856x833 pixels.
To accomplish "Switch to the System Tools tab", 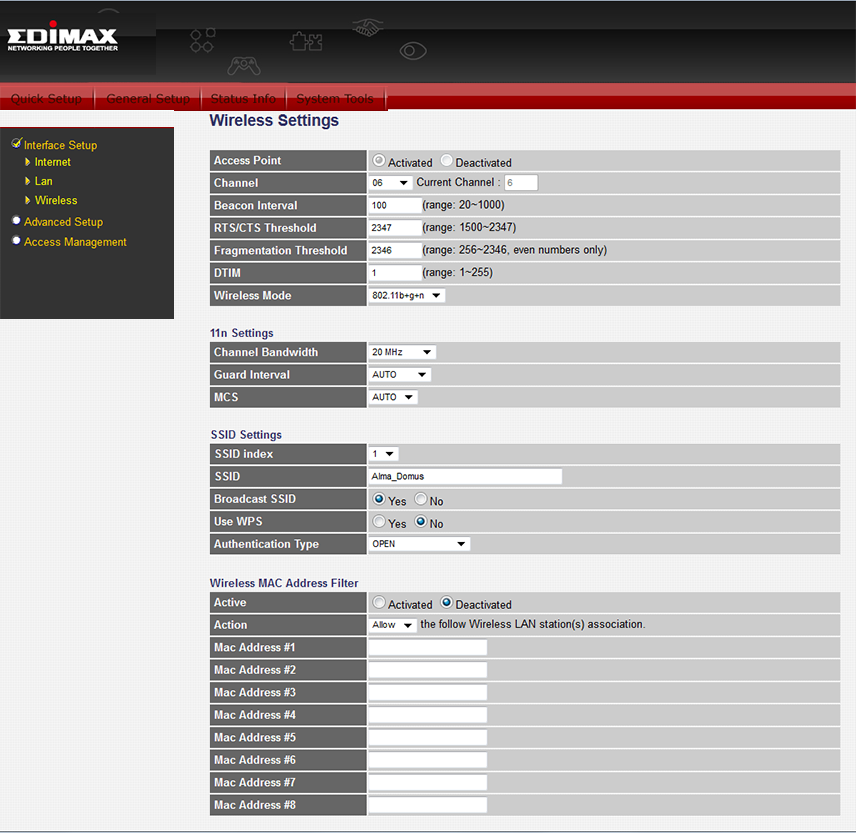I will pos(335,99).
